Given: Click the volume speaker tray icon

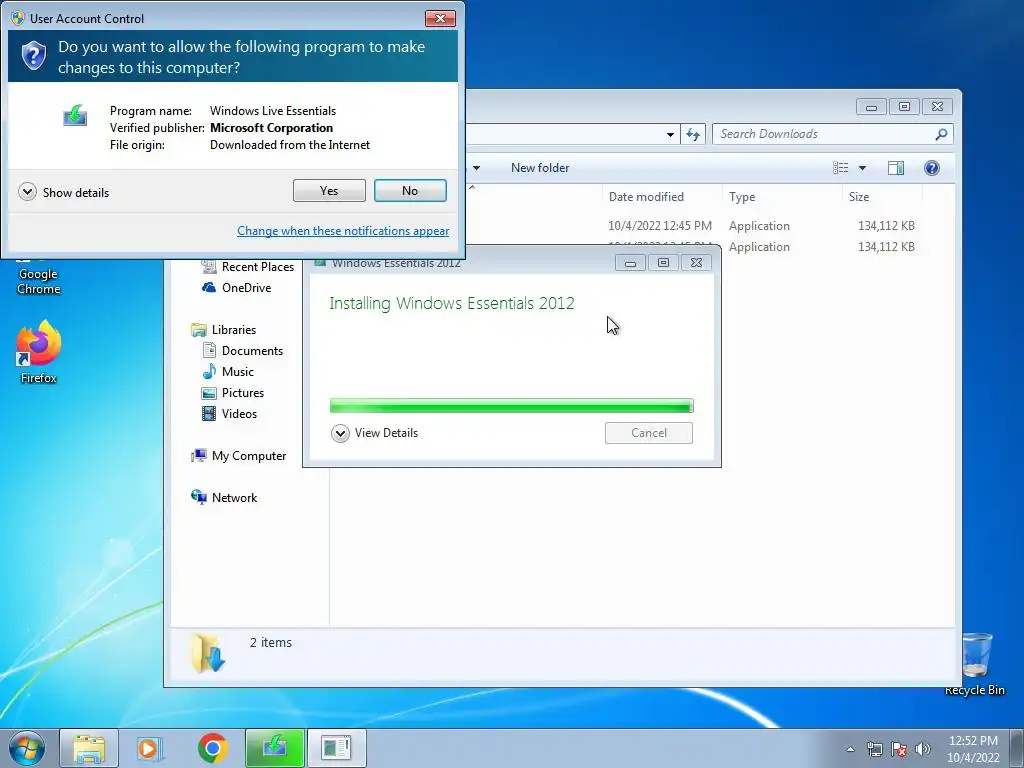Looking at the screenshot, I should click(923, 749).
